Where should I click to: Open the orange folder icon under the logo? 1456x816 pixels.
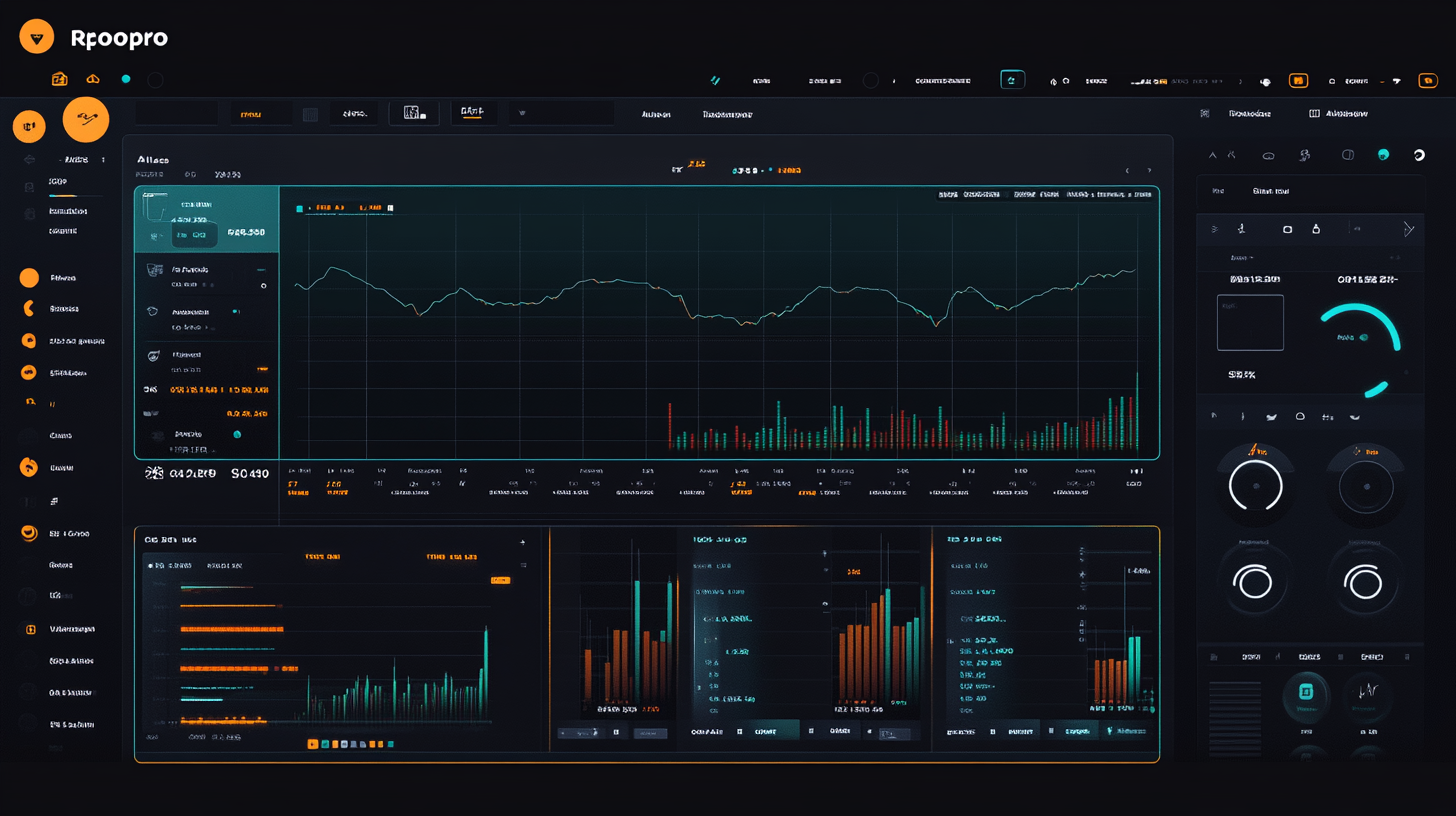(59, 79)
